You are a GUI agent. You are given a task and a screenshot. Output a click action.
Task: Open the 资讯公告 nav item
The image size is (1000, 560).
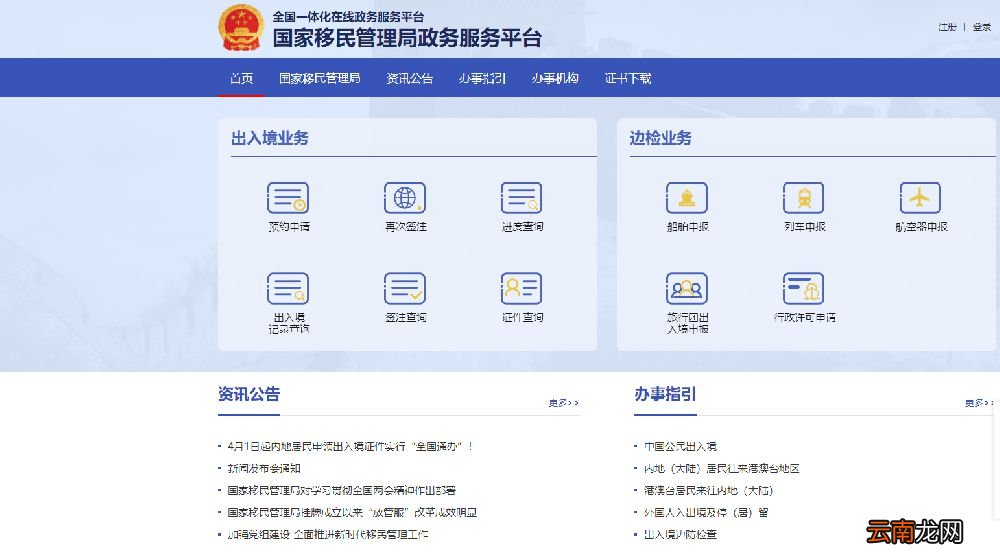(409, 78)
